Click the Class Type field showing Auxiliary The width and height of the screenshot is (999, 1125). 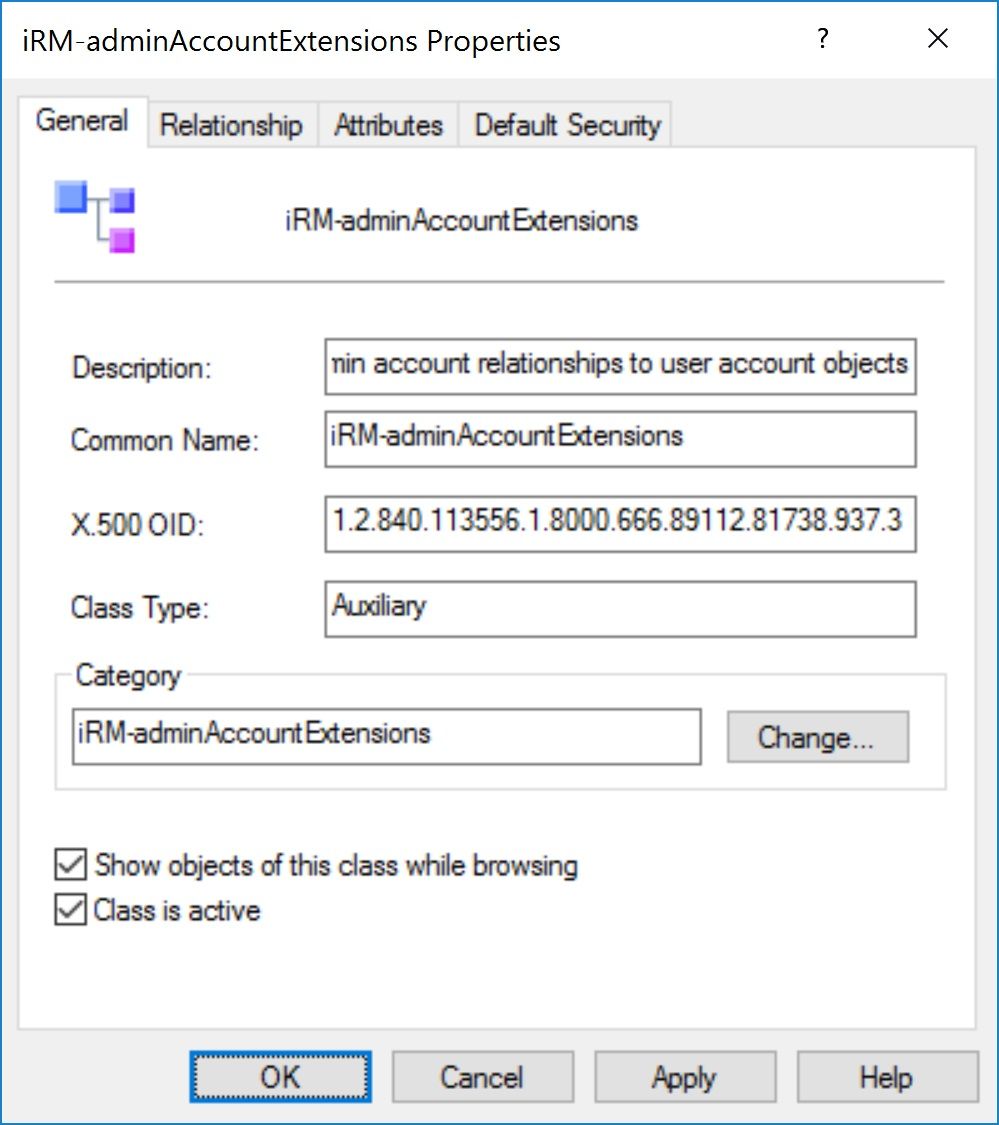pos(620,606)
